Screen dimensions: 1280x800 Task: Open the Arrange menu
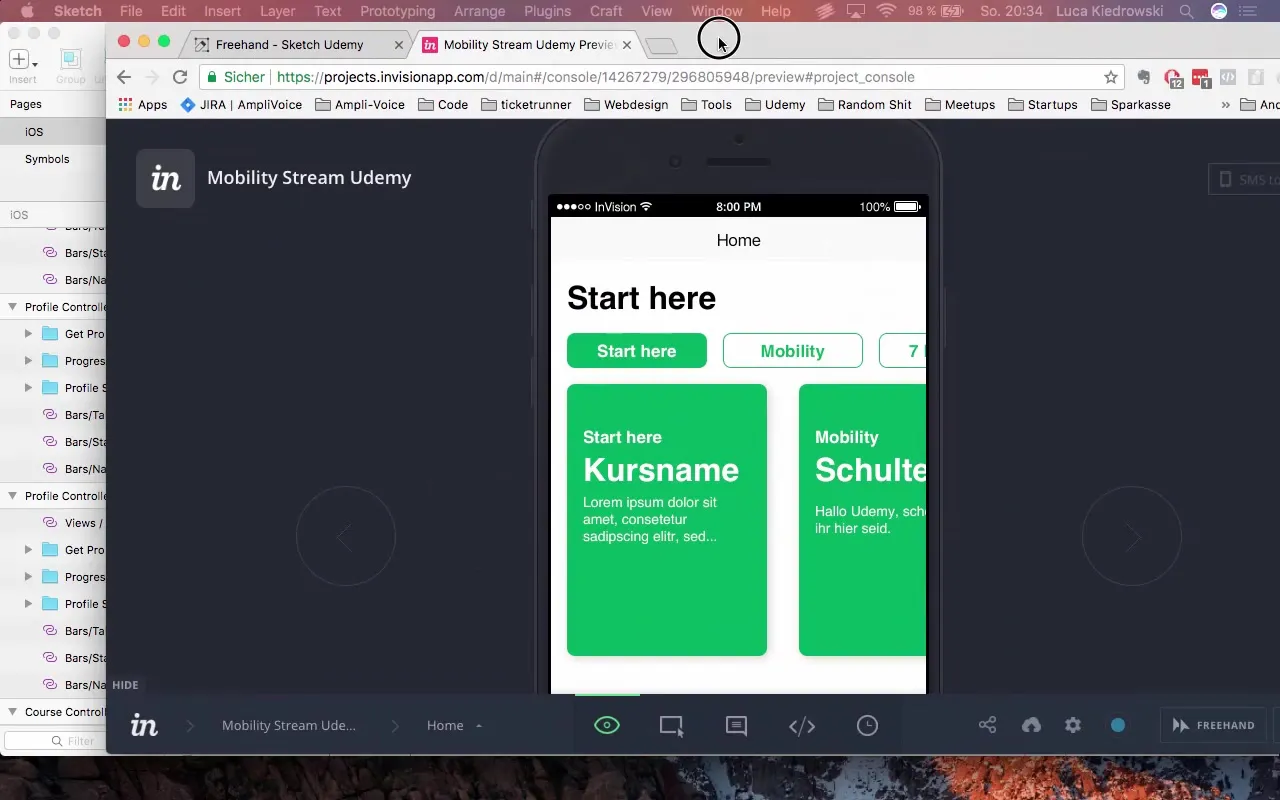click(x=479, y=11)
